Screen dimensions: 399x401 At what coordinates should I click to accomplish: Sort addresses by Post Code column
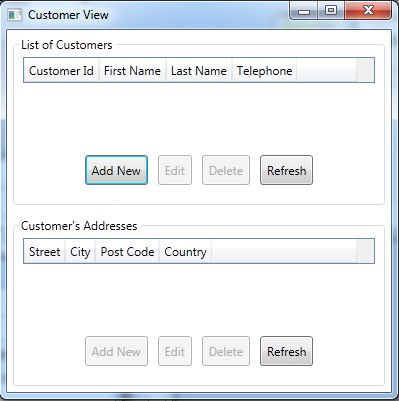(x=127, y=251)
